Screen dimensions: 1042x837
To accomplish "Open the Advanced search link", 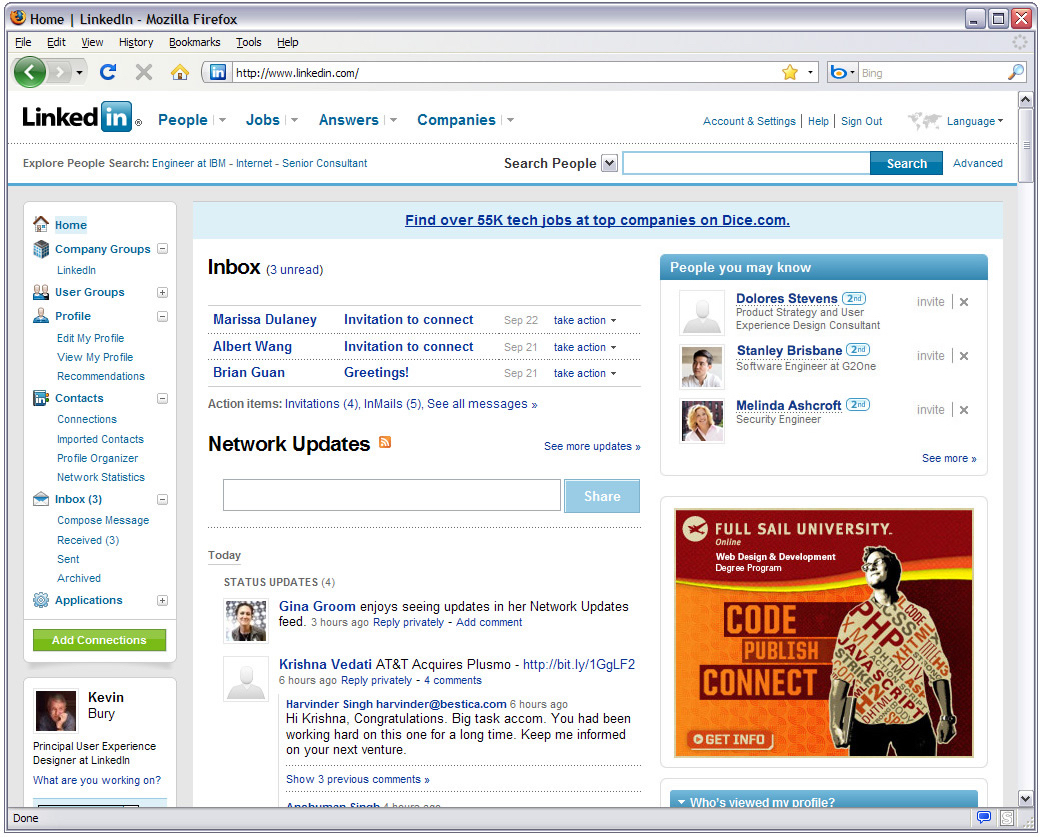I will tap(978, 163).
